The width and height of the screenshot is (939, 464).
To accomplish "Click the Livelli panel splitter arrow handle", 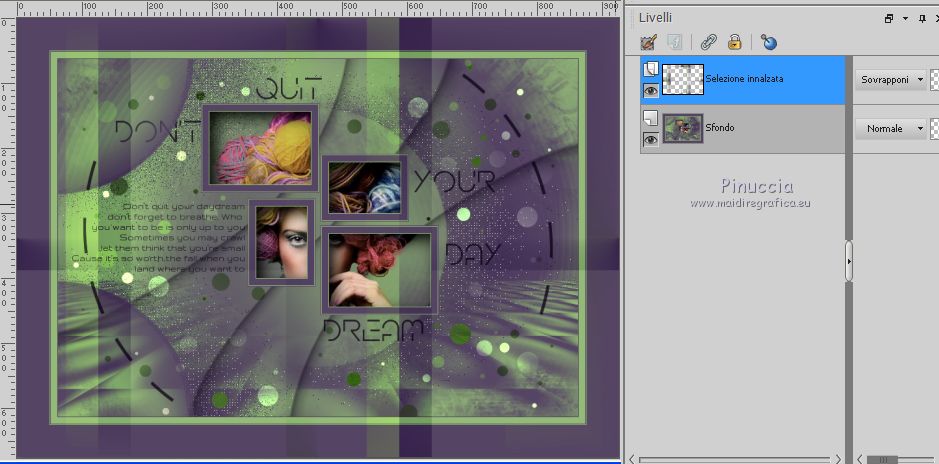I will 849,261.
